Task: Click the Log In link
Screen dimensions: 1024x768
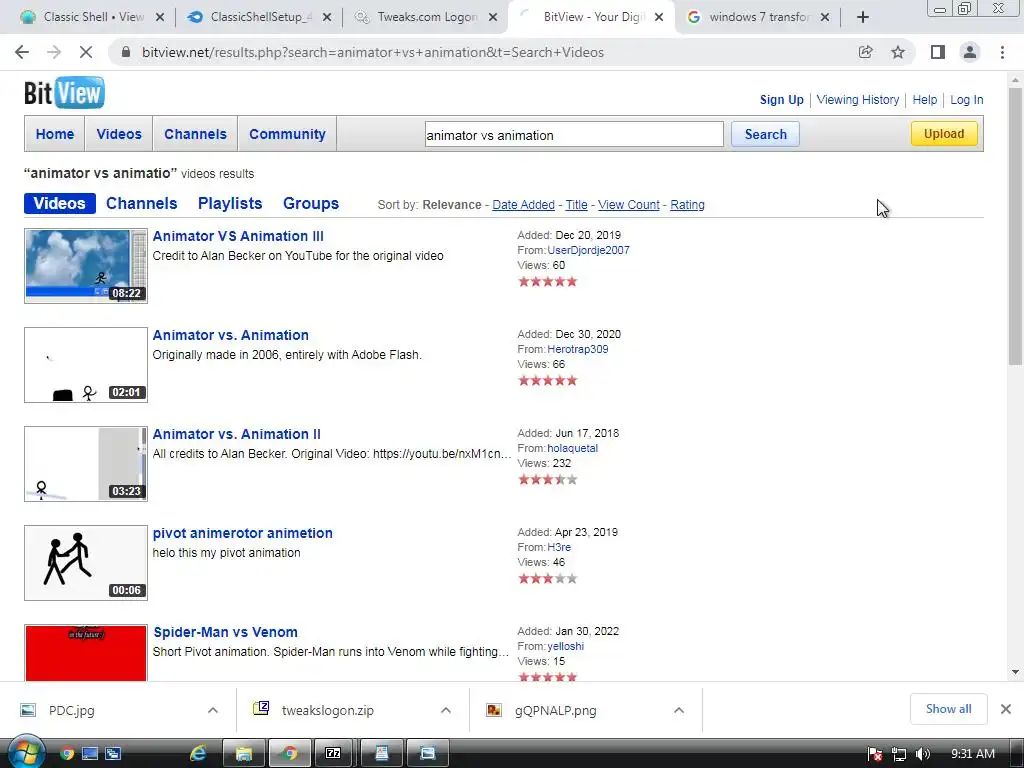Action: tap(967, 100)
